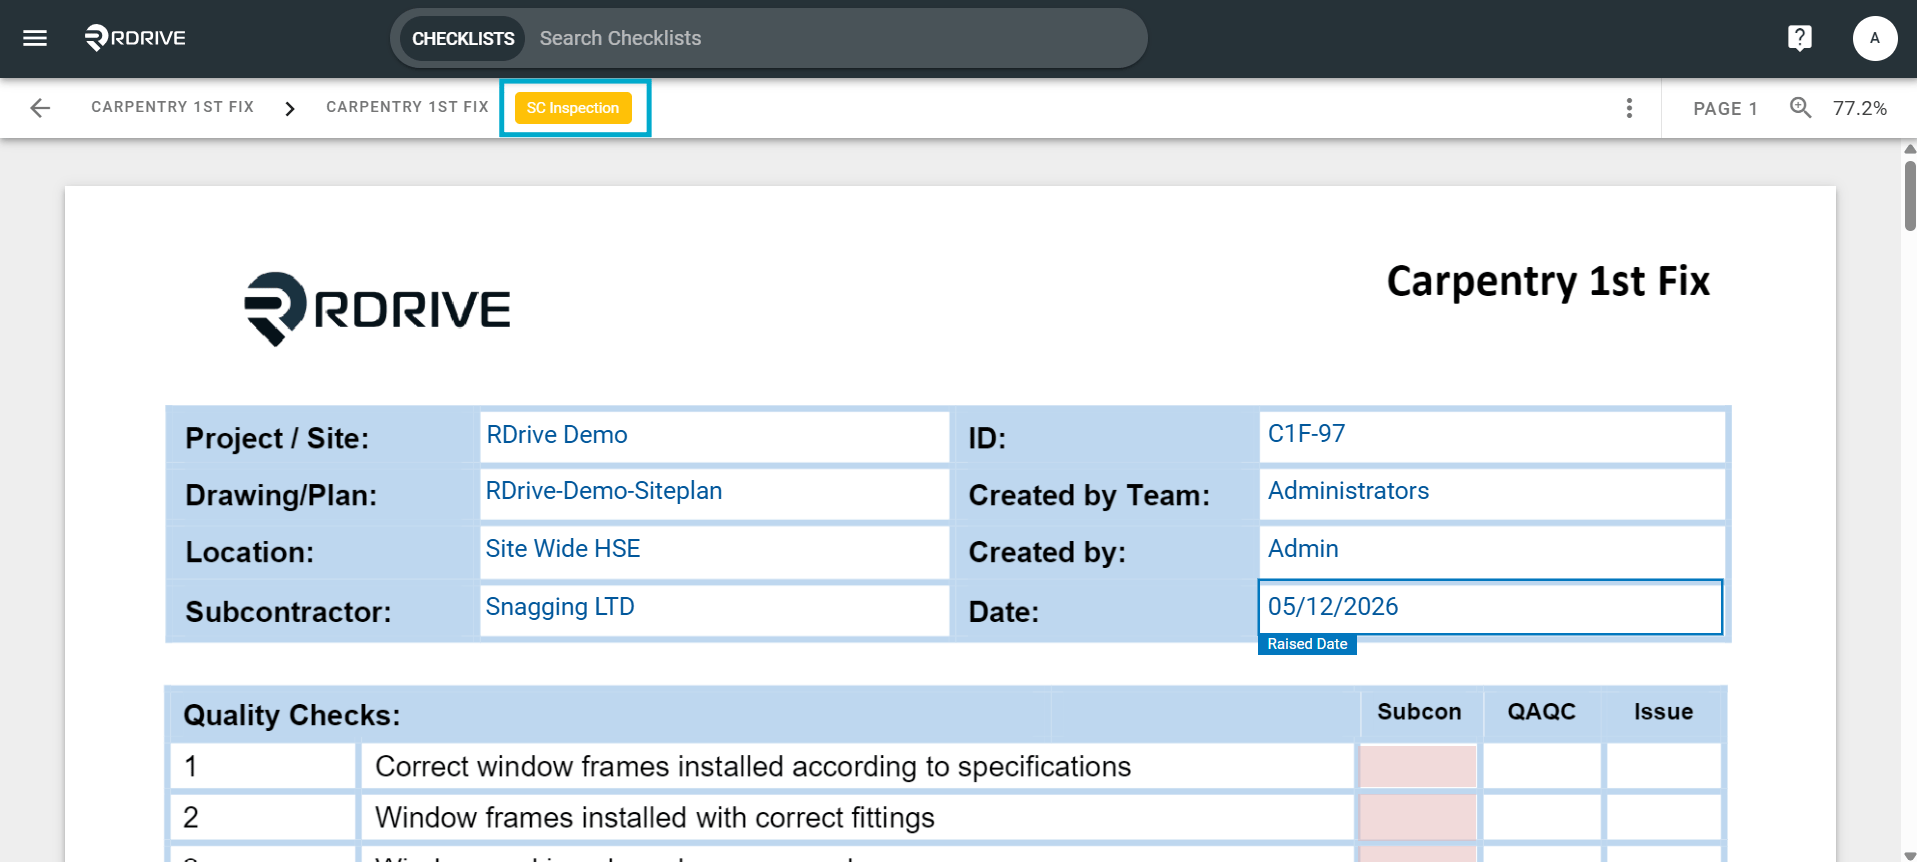Click the RDrive-Demo-Siteplan drawing field

tap(714, 494)
